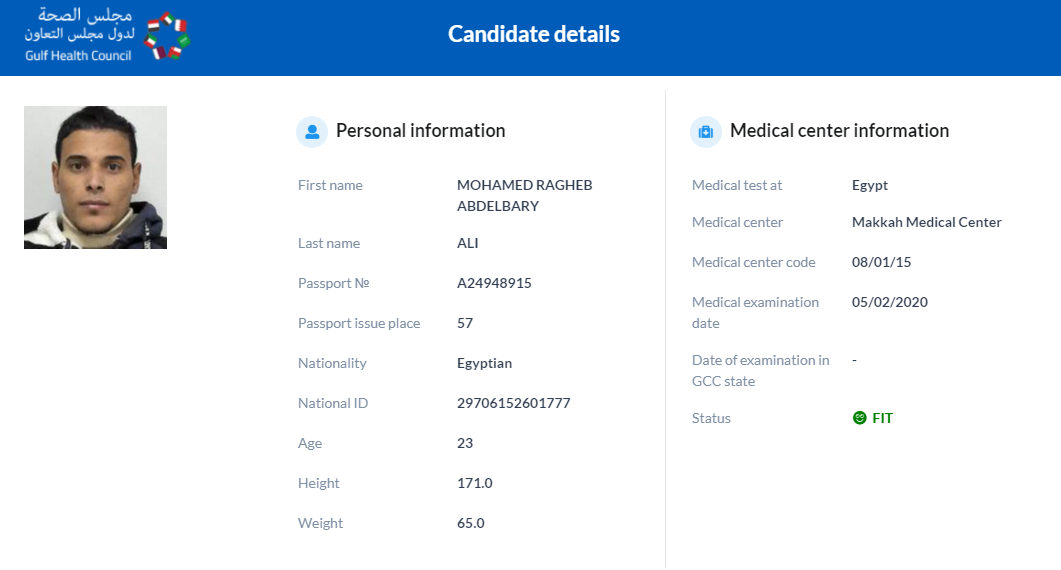The width and height of the screenshot is (1061, 570).
Task: Click the candidate photo thumbnail
Action: point(95,177)
